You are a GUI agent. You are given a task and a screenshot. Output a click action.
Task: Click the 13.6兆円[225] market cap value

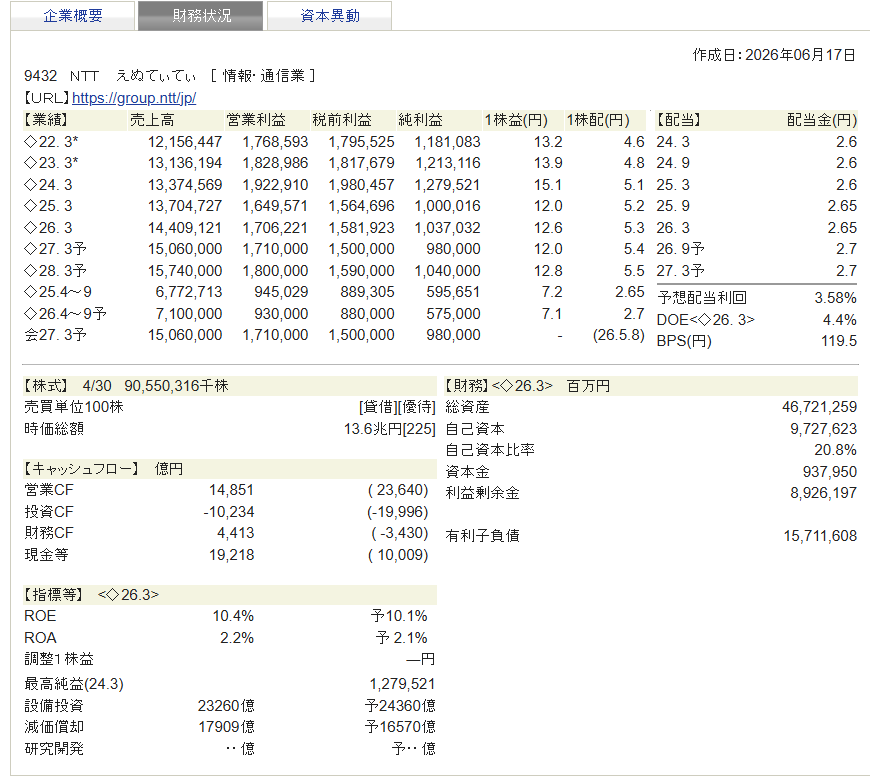point(390,429)
